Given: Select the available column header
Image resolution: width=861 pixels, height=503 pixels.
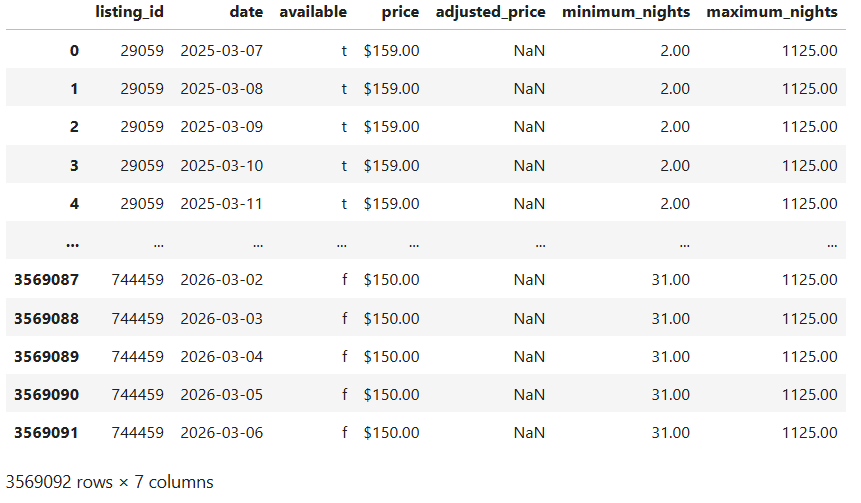Looking at the screenshot, I should click(x=313, y=12).
